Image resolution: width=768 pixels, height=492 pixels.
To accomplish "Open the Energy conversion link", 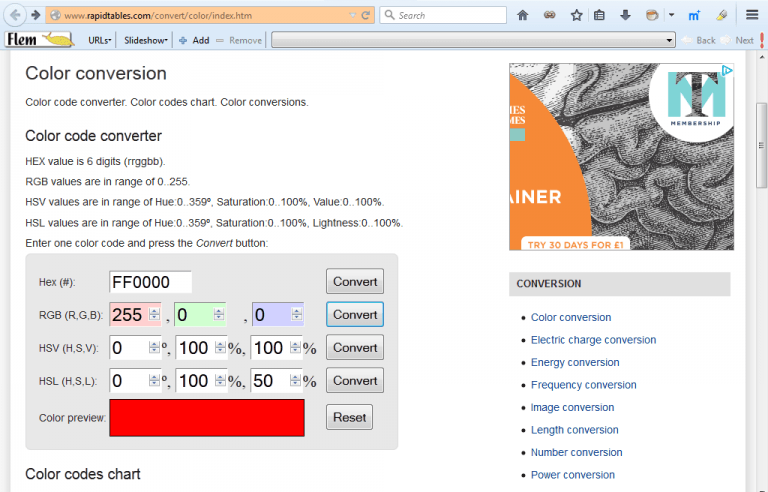I will [574, 362].
